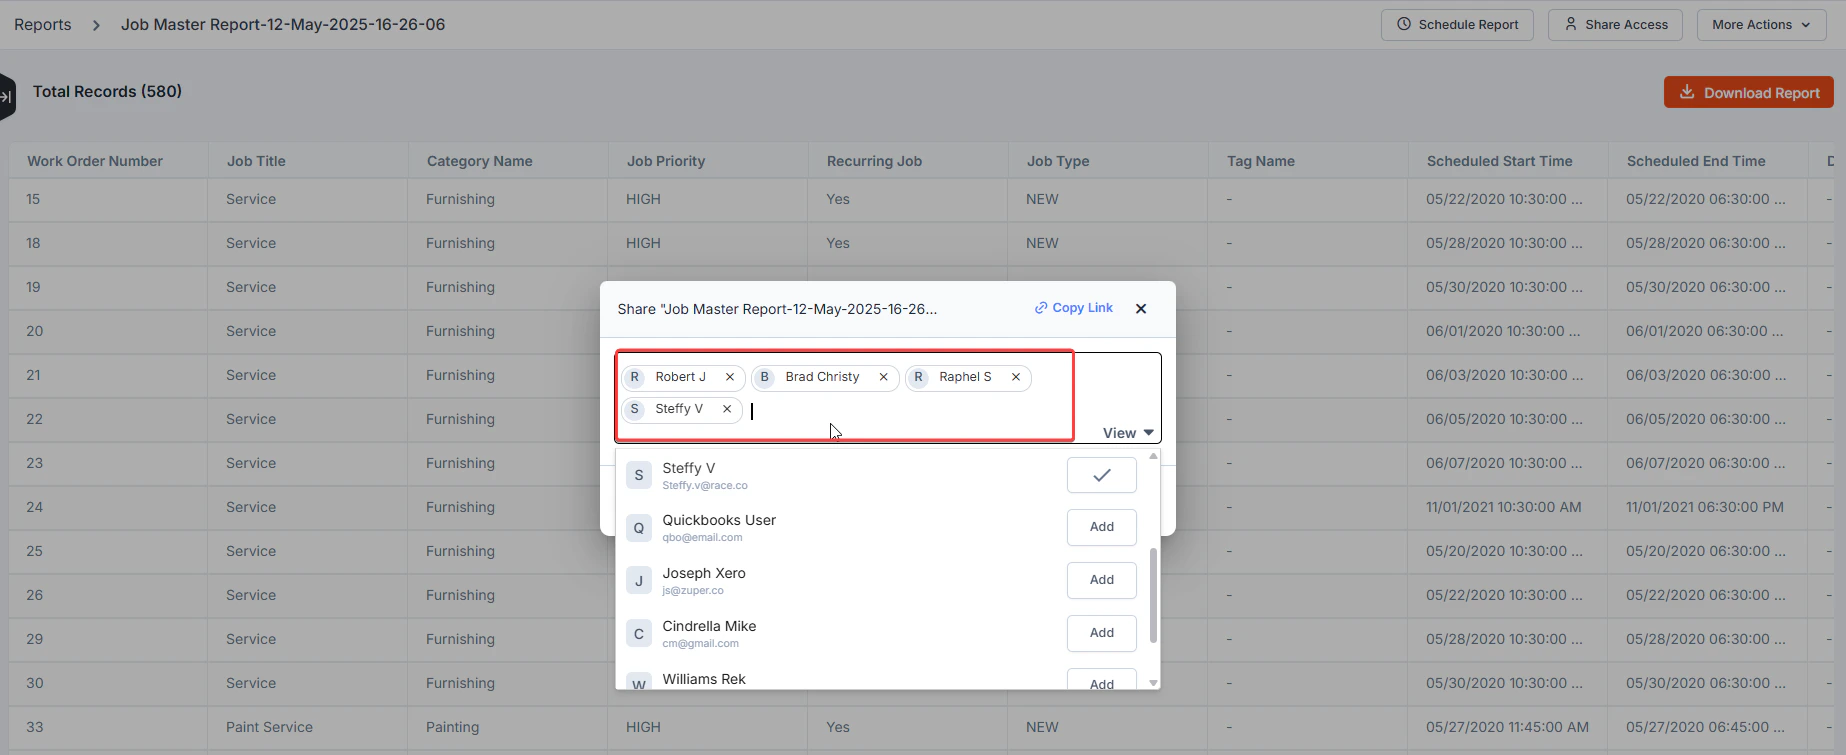Remove Brad Christy chip from share list
The height and width of the screenshot is (755, 1846).
pyautogui.click(x=883, y=377)
